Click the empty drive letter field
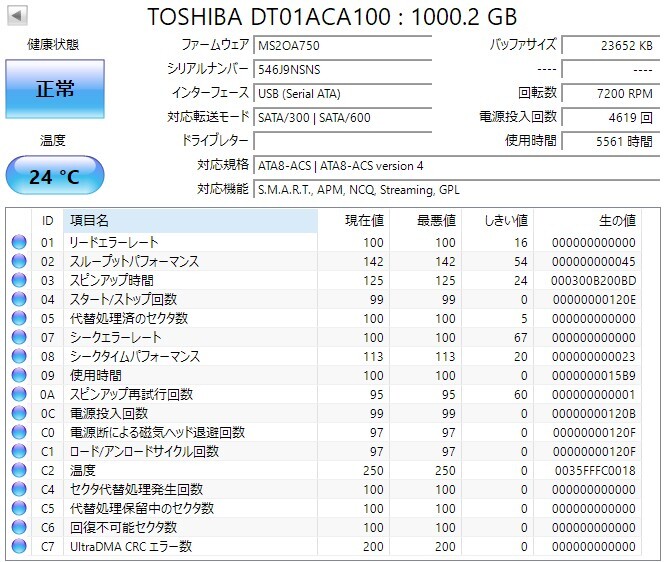The width and height of the screenshot is (664, 562). [x=343, y=141]
